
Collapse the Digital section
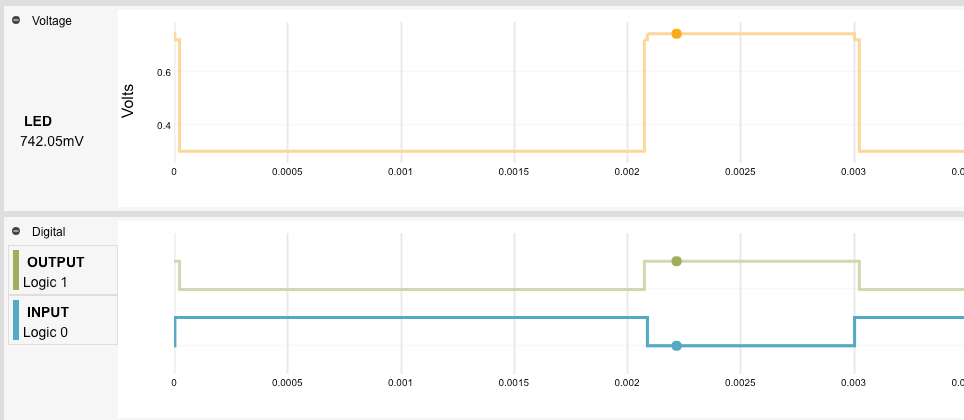tap(15, 231)
